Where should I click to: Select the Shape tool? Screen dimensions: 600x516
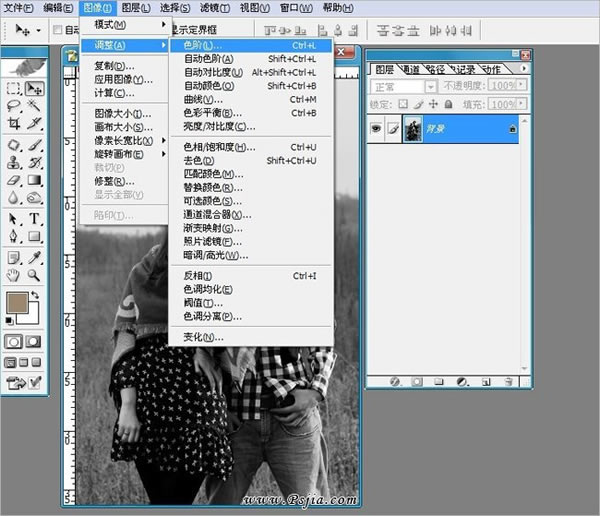click(x=34, y=236)
